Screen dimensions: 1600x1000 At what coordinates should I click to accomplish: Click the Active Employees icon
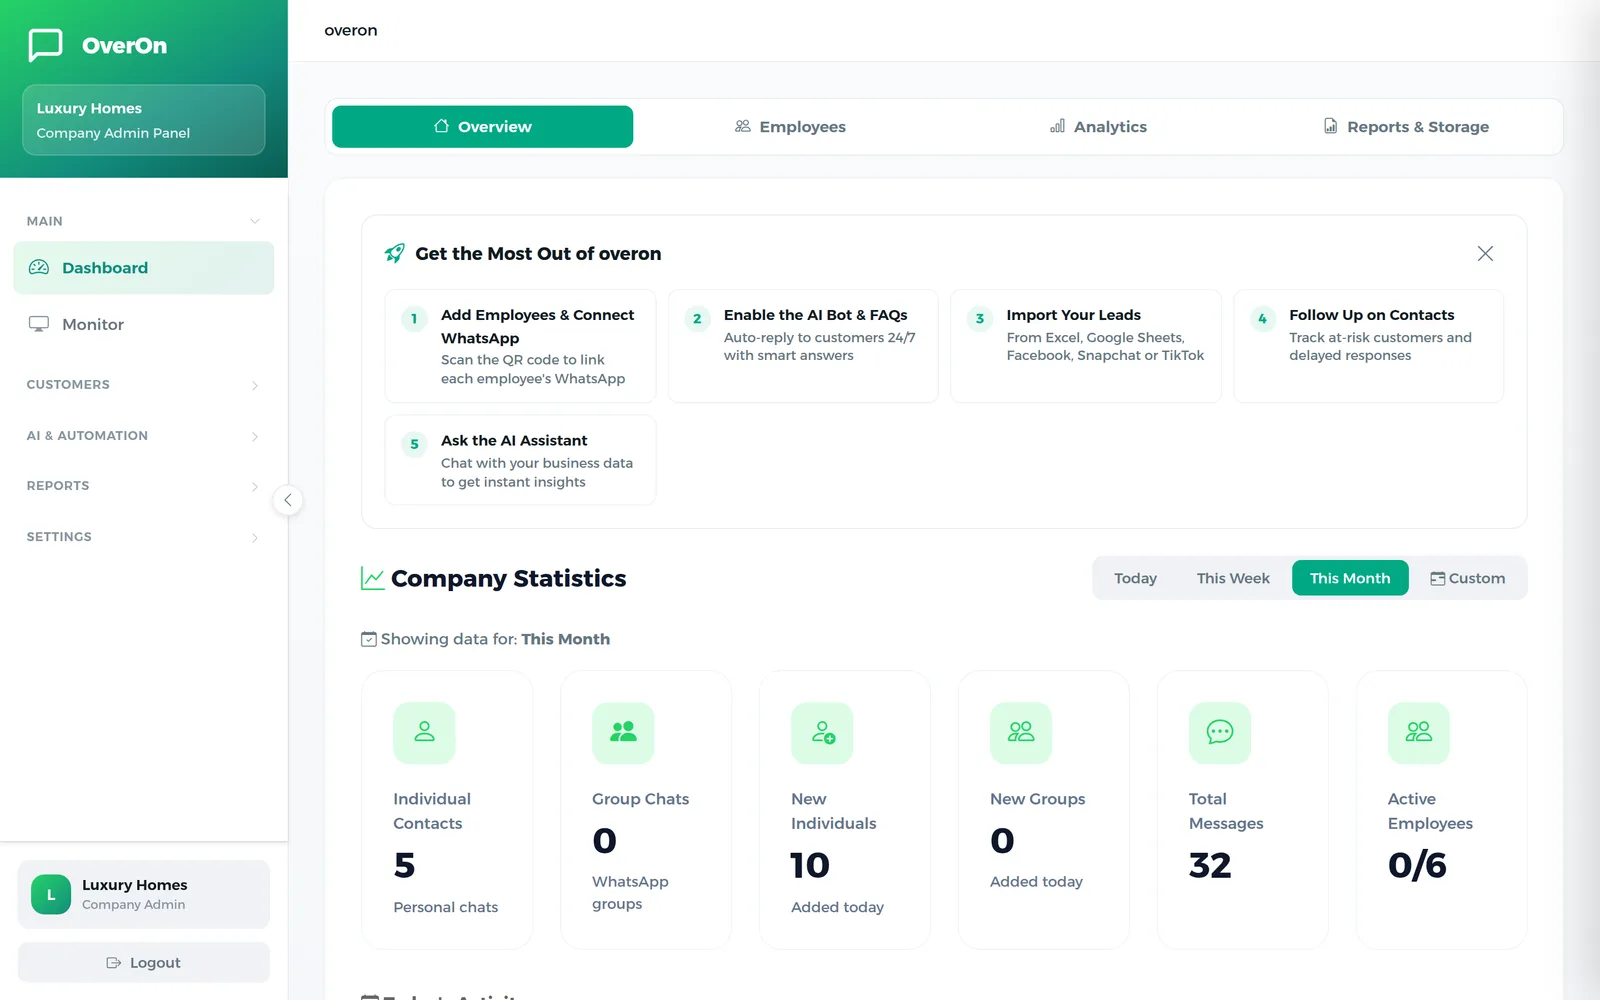pyautogui.click(x=1419, y=732)
